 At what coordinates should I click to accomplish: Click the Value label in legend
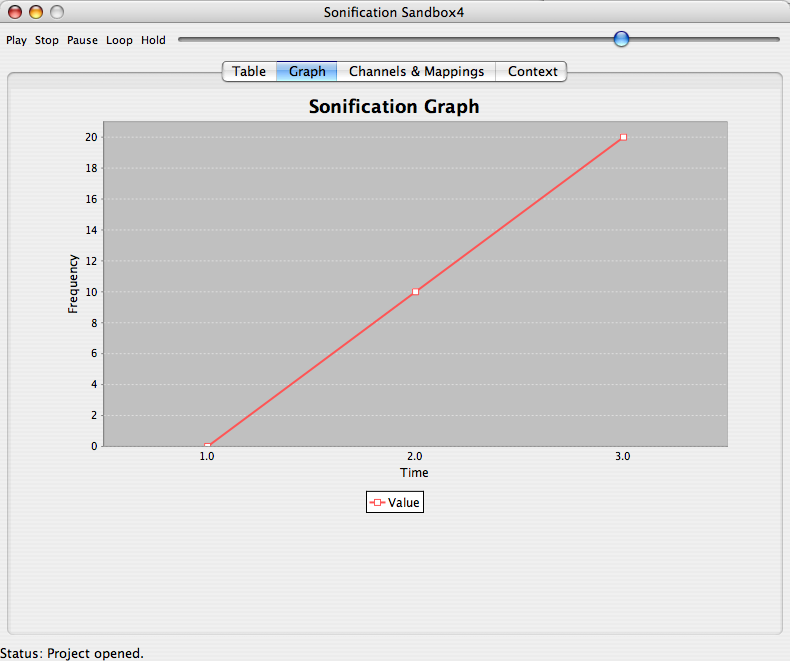point(404,503)
